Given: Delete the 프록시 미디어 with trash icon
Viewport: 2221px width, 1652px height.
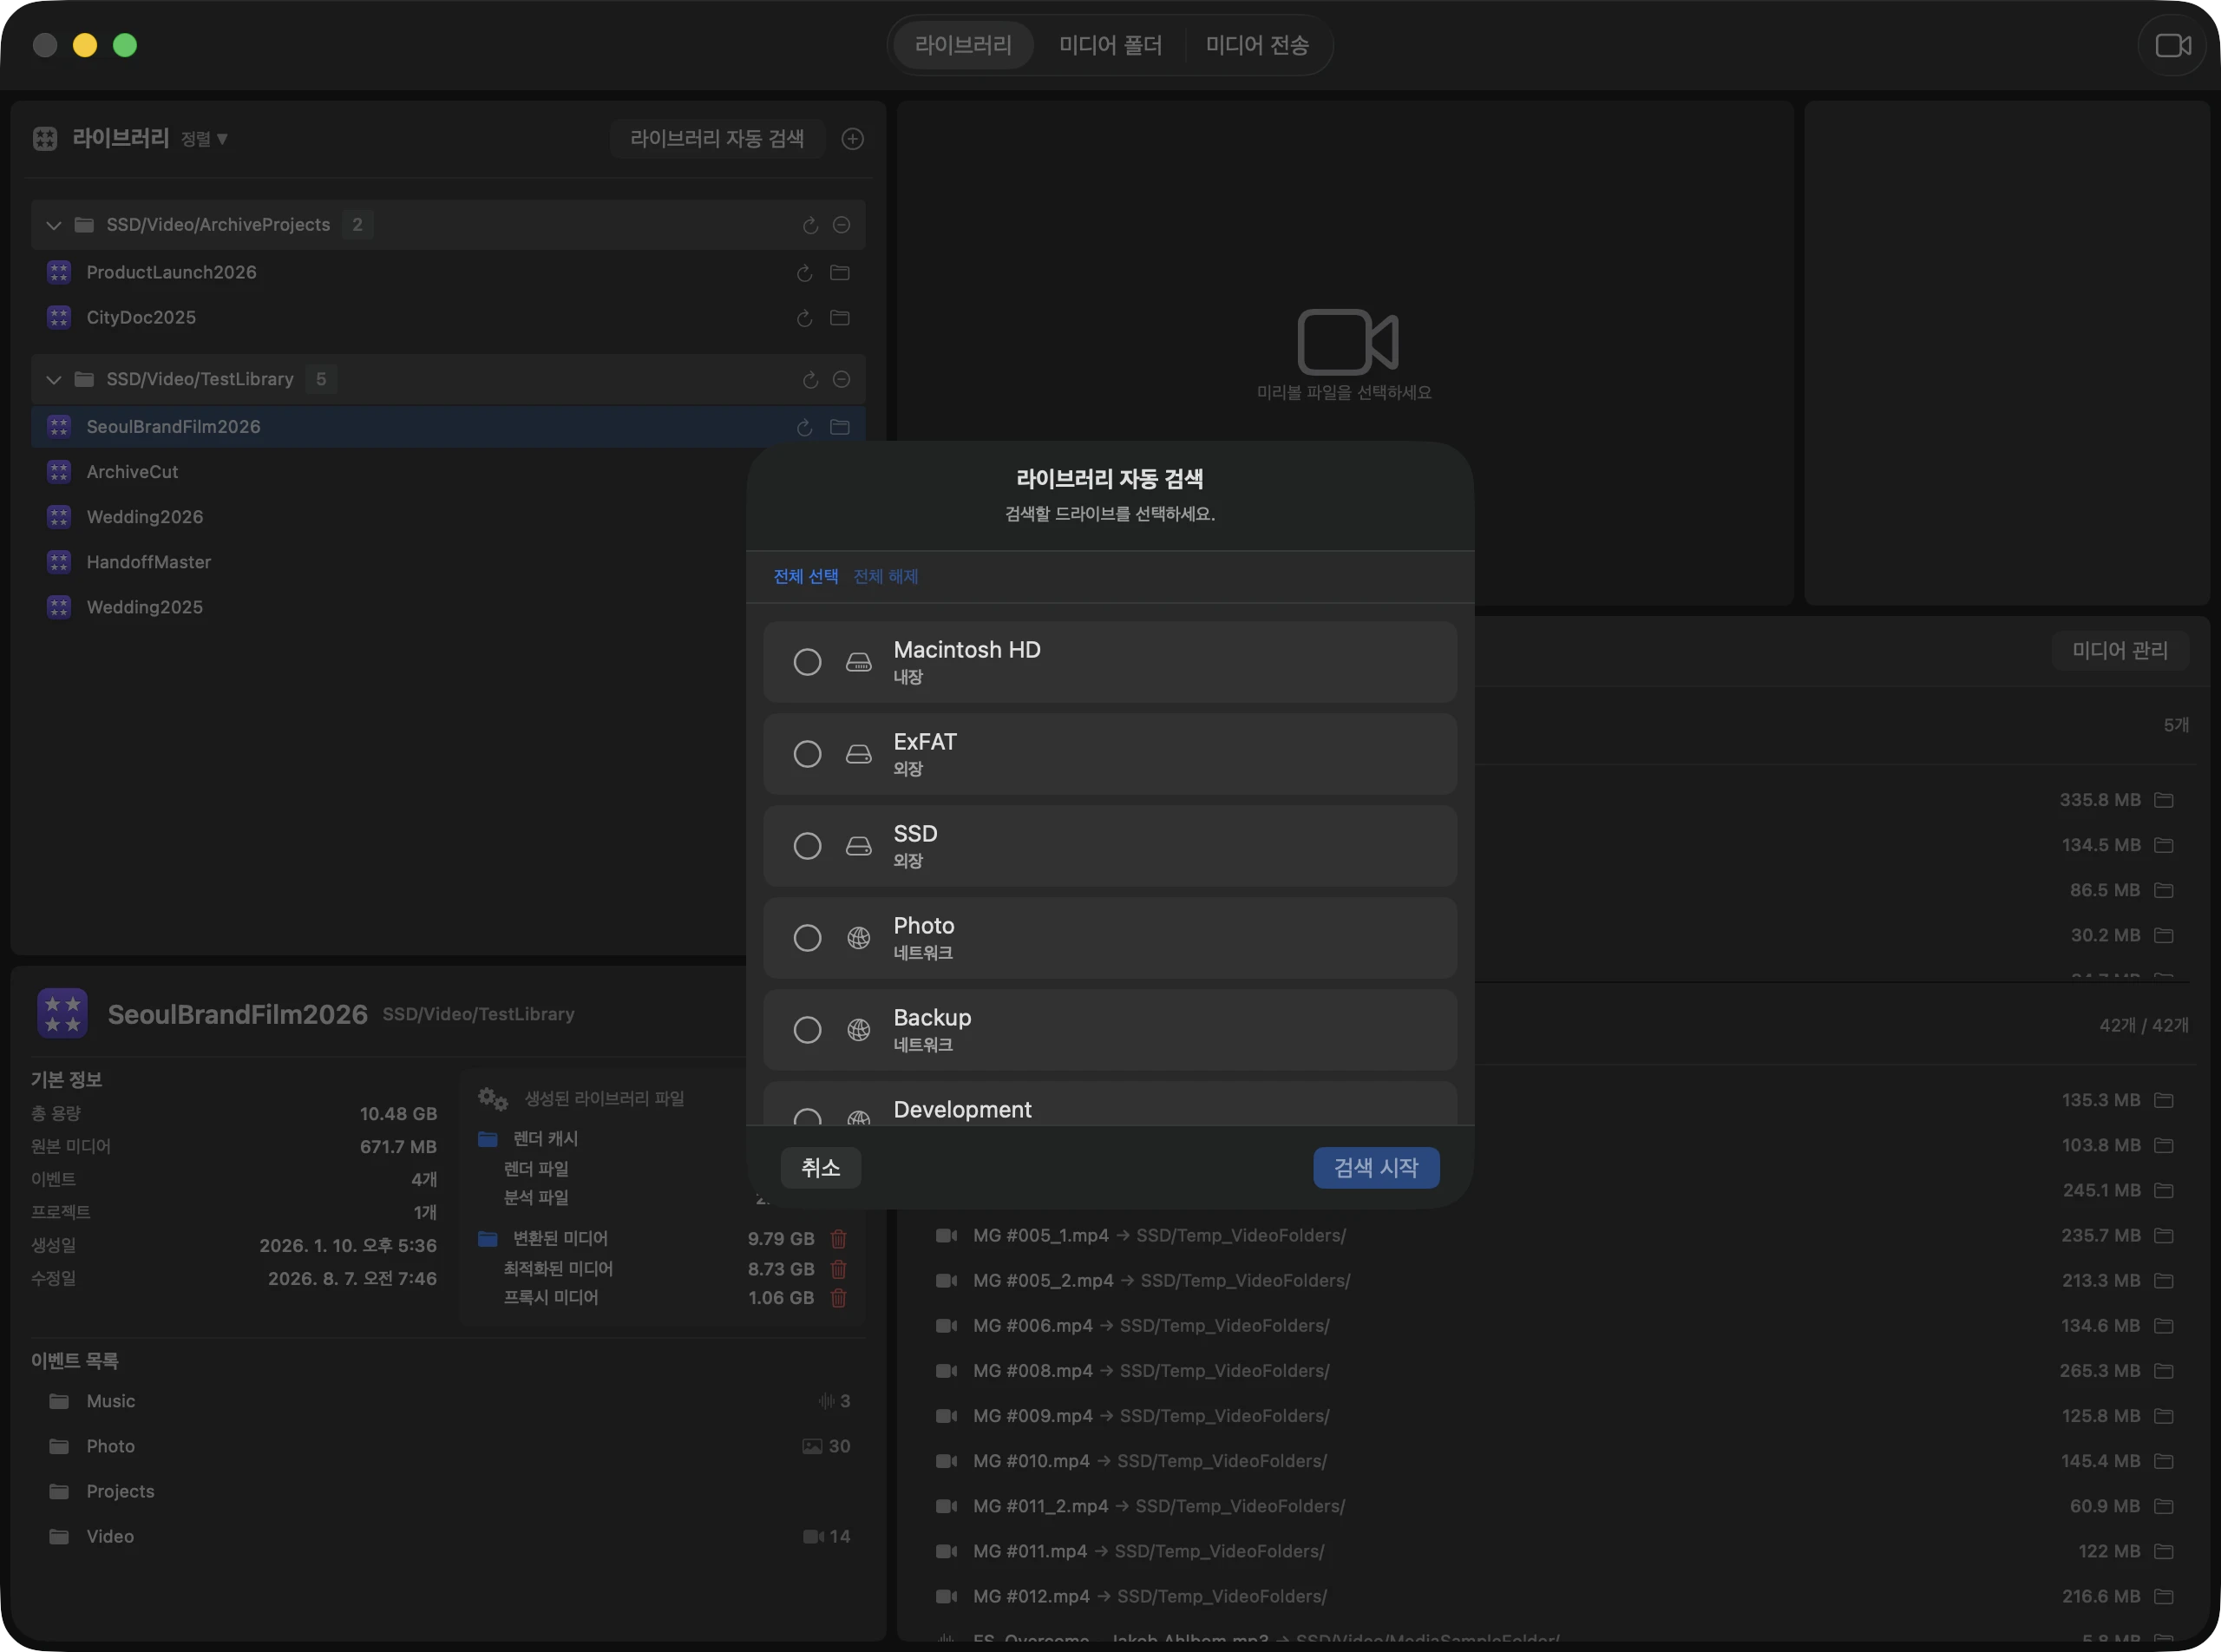Looking at the screenshot, I should click(x=839, y=1298).
